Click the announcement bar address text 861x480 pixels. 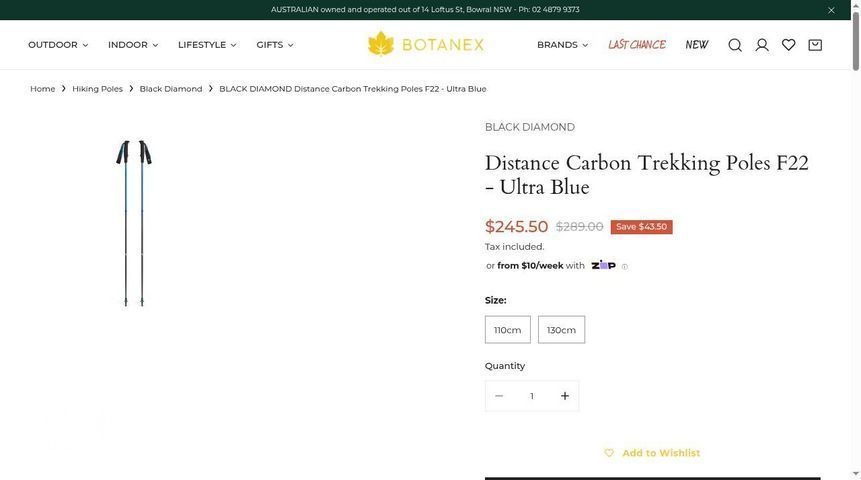coord(425,9)
